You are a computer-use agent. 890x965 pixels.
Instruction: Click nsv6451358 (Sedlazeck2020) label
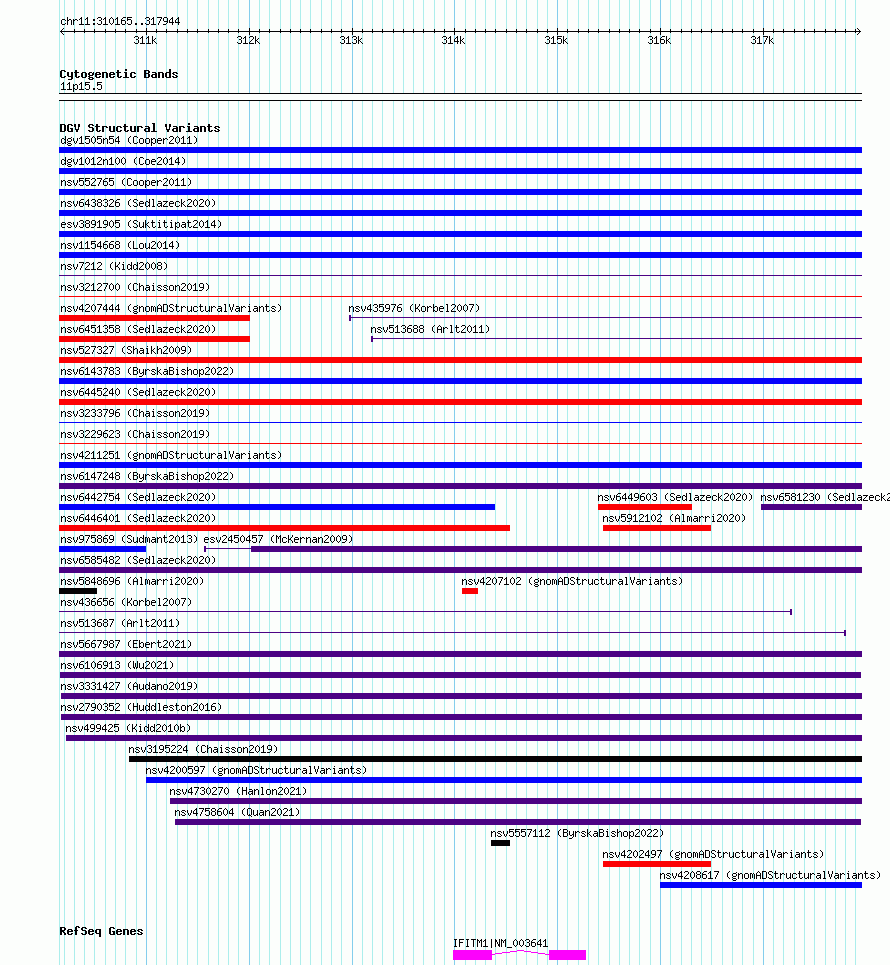point(138,329)
